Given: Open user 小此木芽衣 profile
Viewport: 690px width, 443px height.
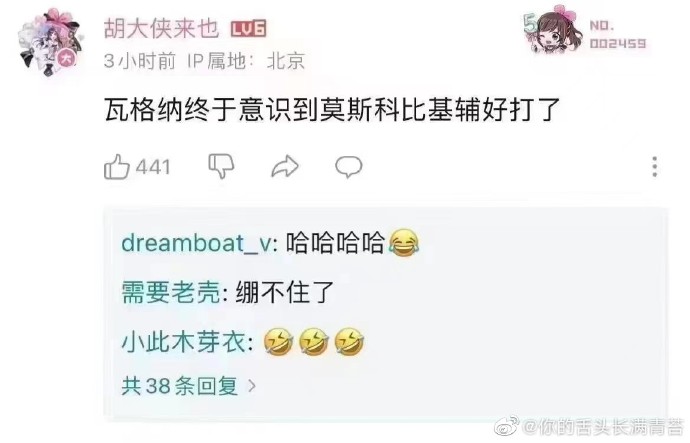Looking at the screenshot, I should tap(184, 342).
